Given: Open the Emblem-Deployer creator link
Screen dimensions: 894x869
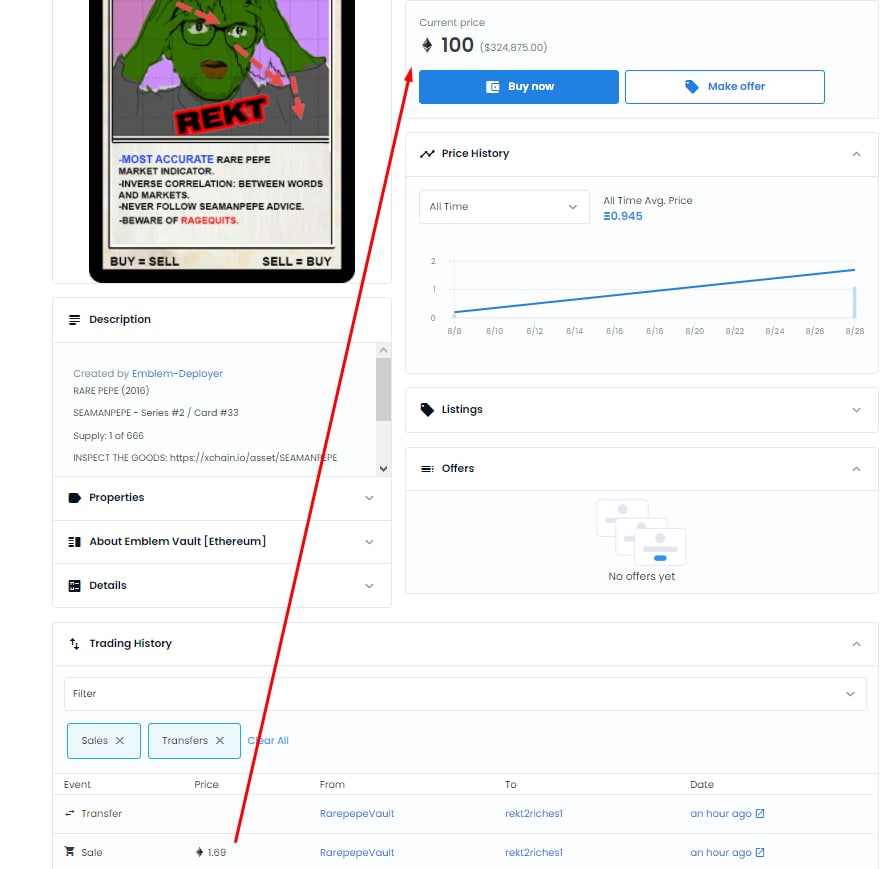Looking at the screenshot, I should pos(177,373).
